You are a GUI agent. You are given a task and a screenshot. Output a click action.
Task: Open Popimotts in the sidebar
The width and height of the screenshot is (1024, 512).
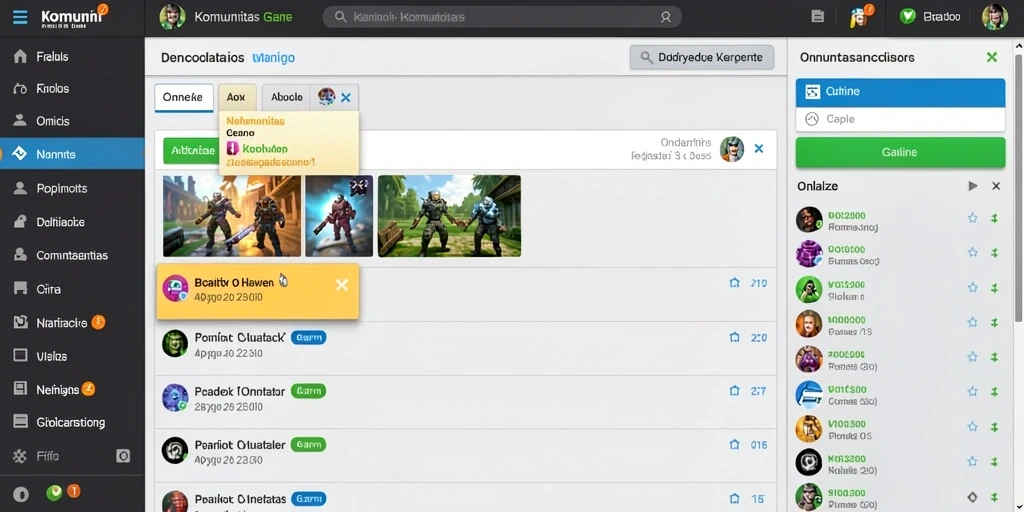pyautogui.click(x=72, y=188)
